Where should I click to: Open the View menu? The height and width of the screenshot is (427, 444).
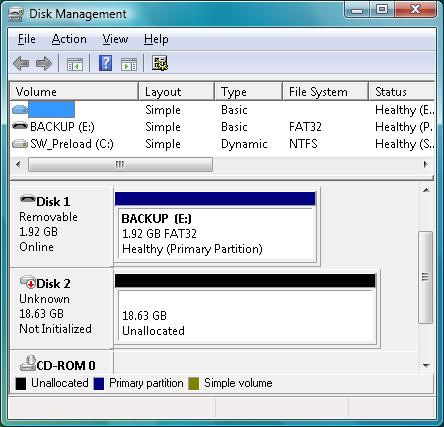coord(115,39)
